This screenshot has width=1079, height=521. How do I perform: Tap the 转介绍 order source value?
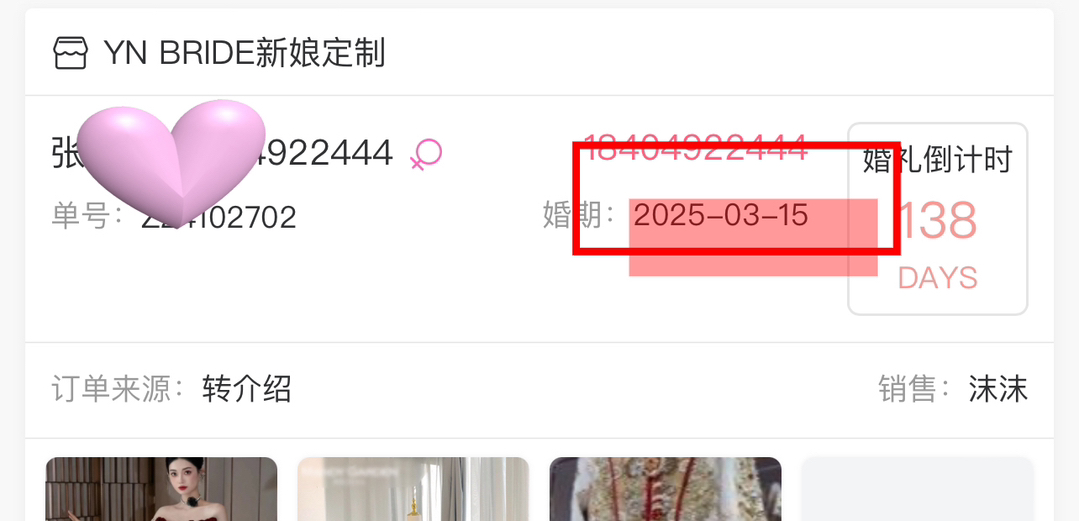pos(246,390)
